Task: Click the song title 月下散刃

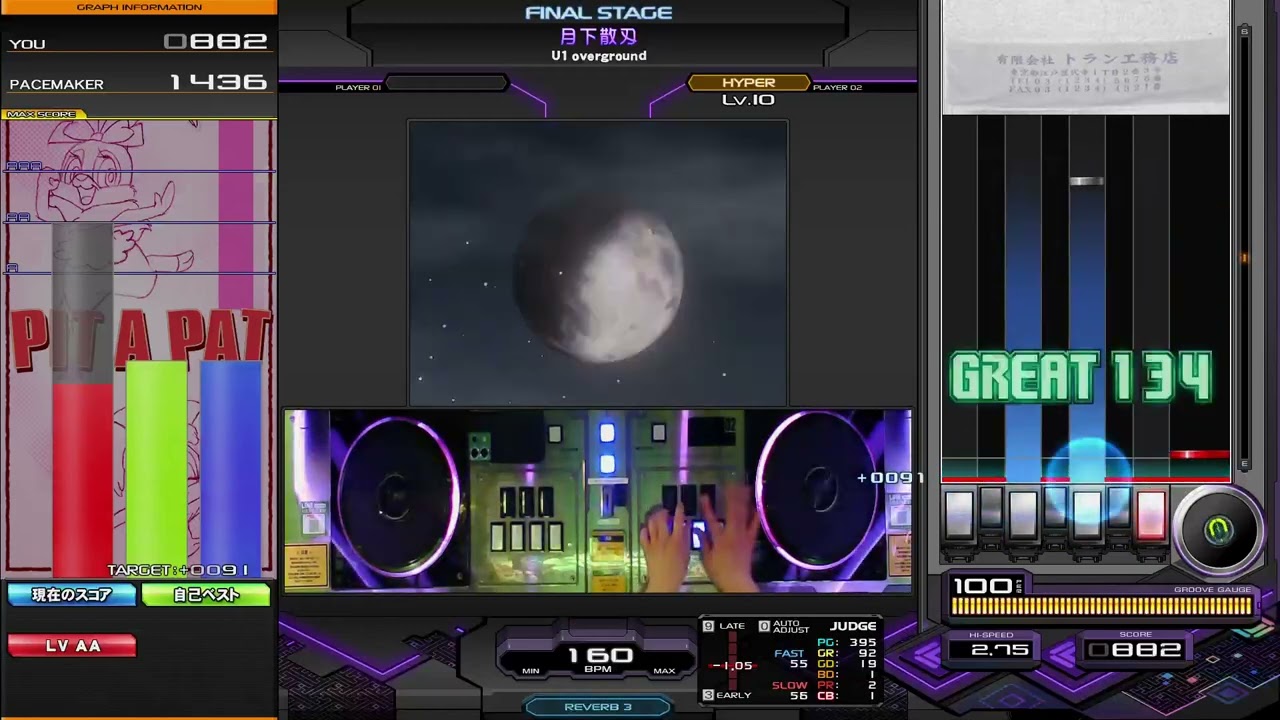Action: pyautogui.click(x=598, y=37)
